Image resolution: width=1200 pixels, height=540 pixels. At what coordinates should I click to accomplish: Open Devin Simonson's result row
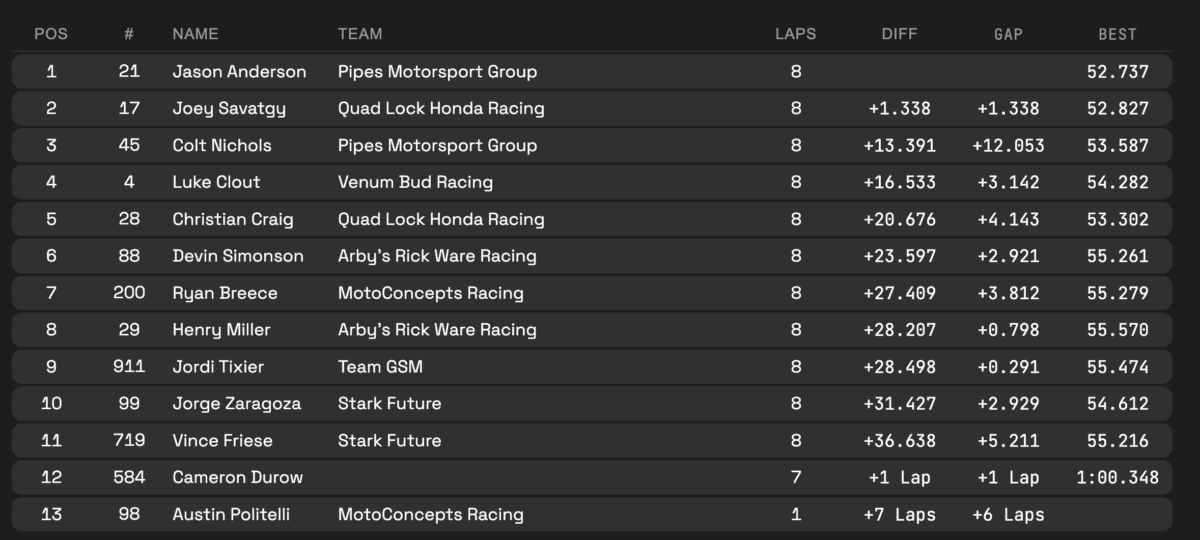pyautogui.click(x=238, y=256)
